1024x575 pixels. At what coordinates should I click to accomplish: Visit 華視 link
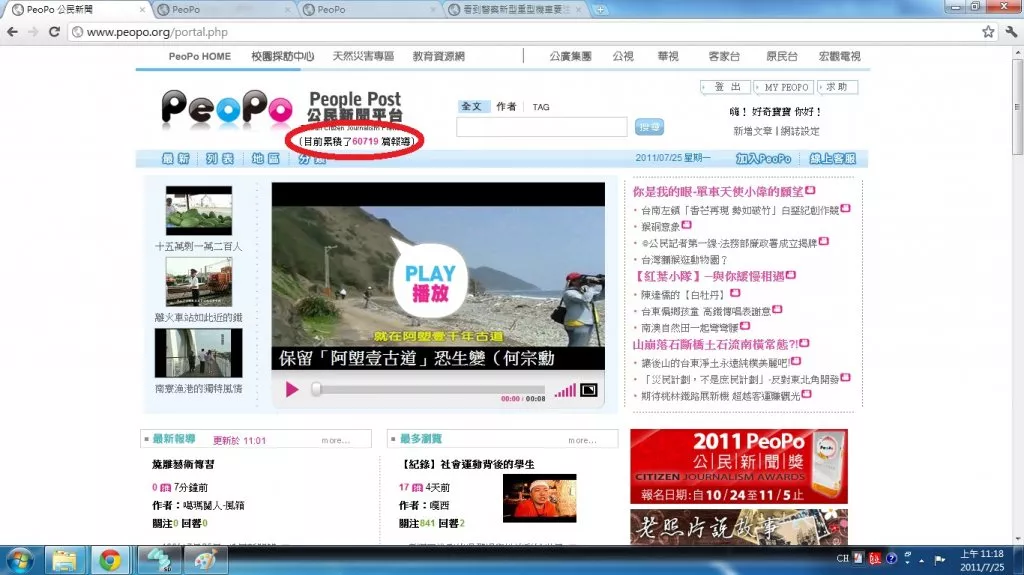tap(668, 57)
